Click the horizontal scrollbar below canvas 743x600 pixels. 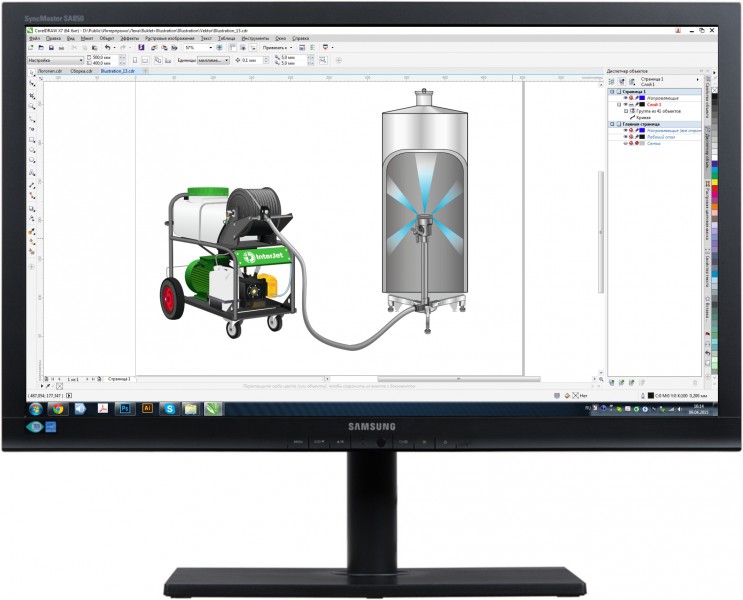pos(459,379)
